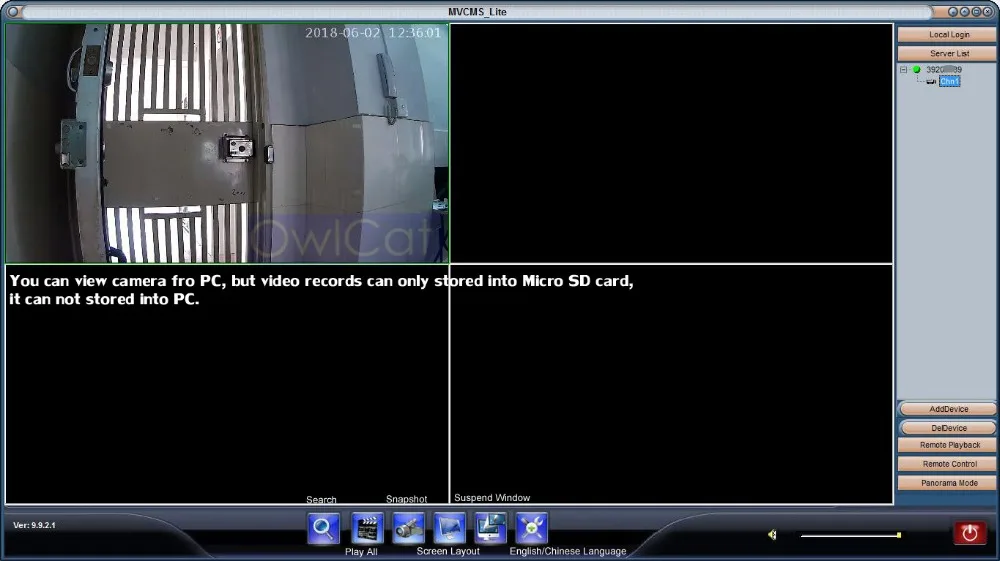This screenshot has height=561, width=1000.
Task: Select the bottom-left video pane
Action: click(227, 384)
